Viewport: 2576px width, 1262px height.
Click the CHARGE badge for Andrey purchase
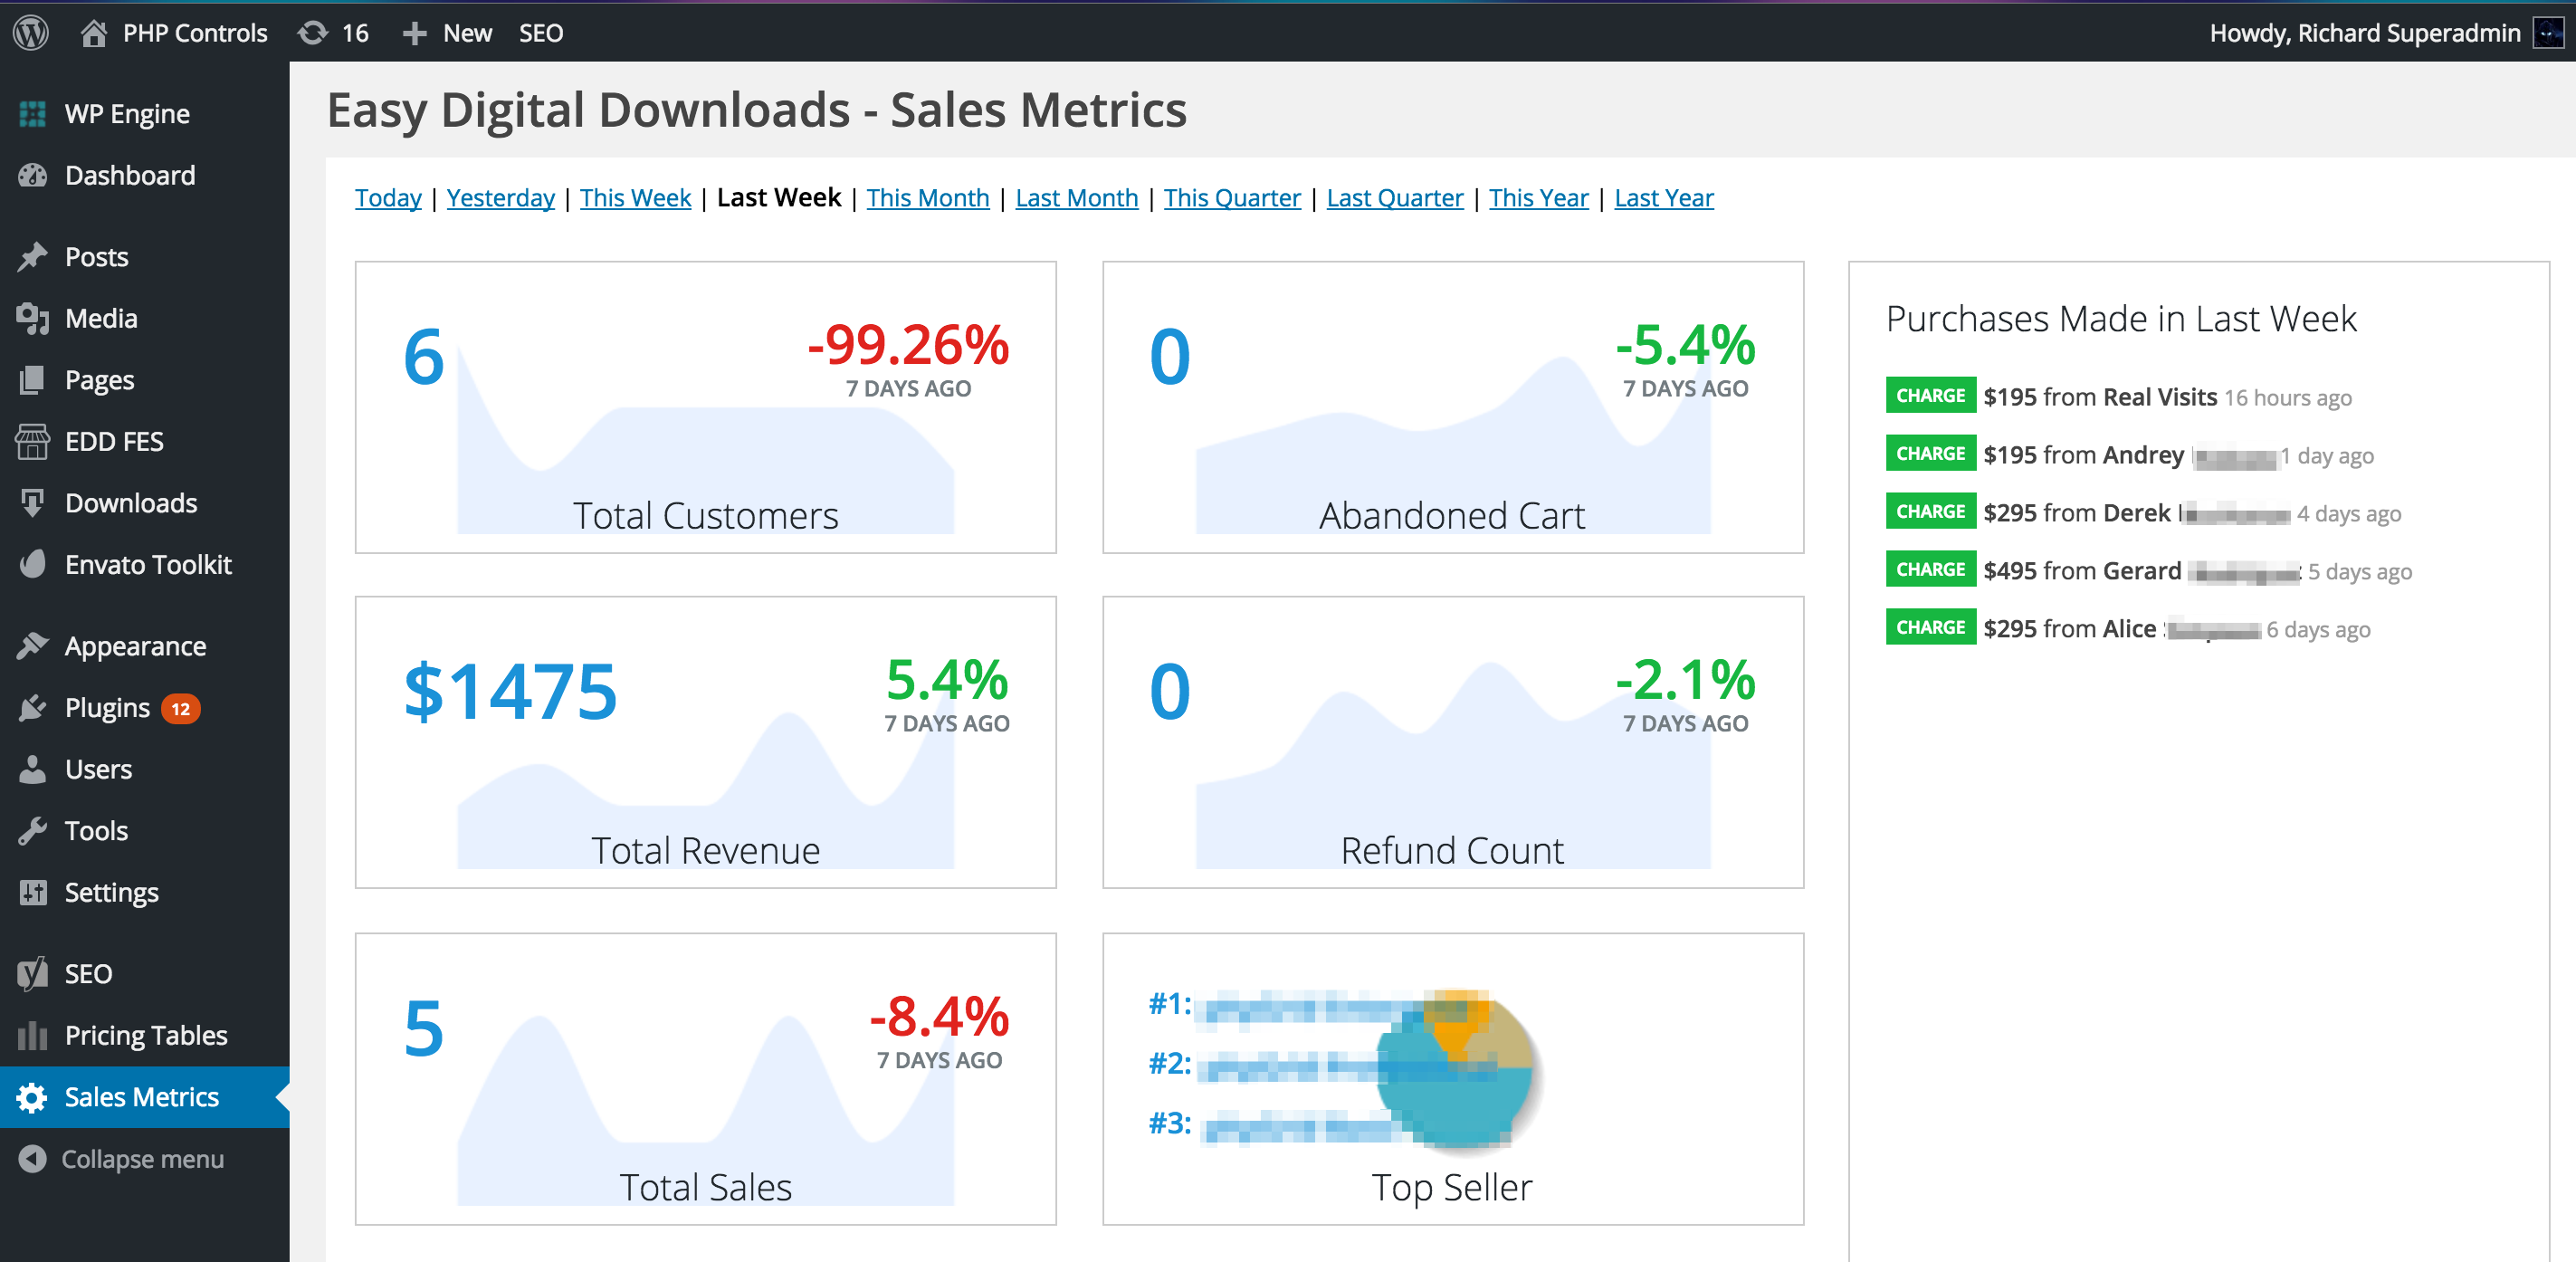point(1930,453)
